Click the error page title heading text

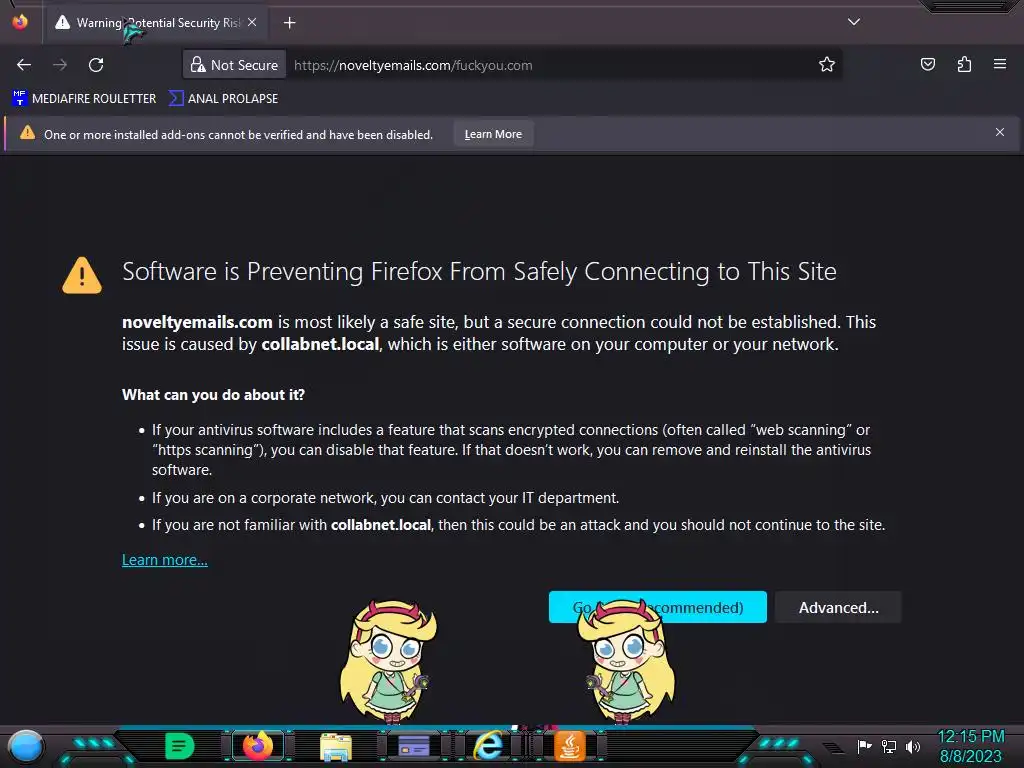pyautogui.click(x=479, y=272)
